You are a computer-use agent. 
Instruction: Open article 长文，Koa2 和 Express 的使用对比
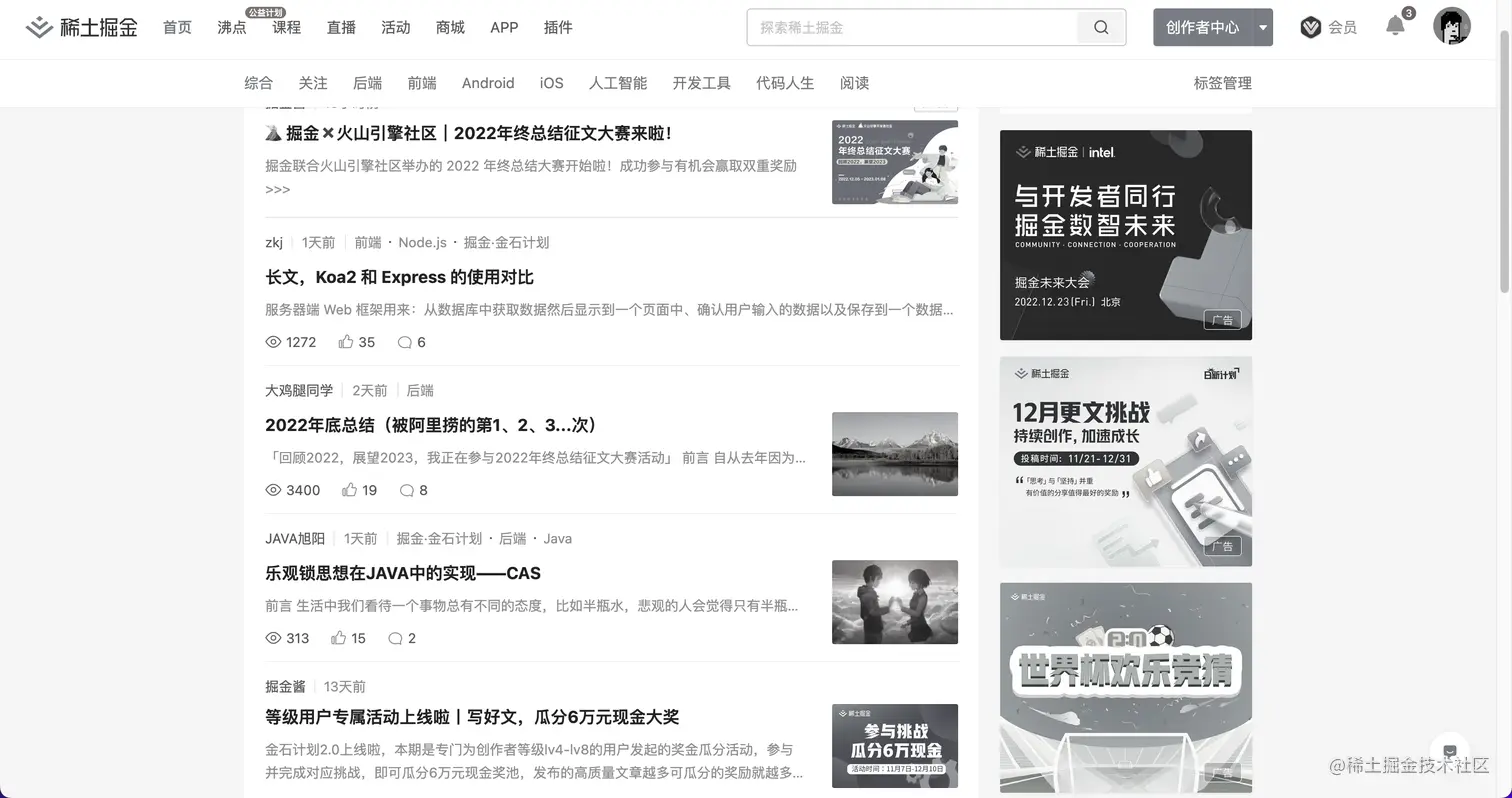[399, 277]
